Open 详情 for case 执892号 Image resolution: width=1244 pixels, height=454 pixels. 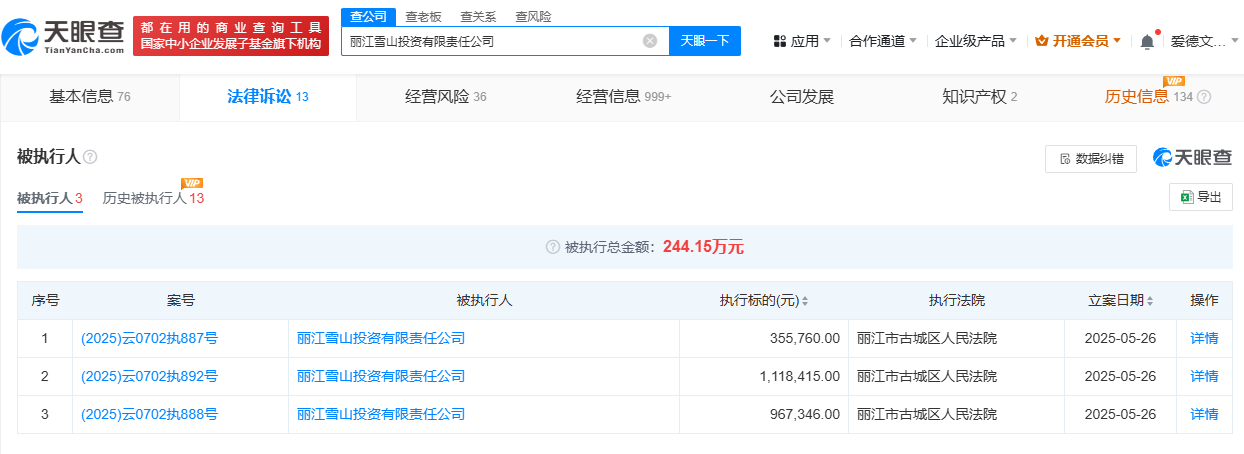(x=1204, y=376)
